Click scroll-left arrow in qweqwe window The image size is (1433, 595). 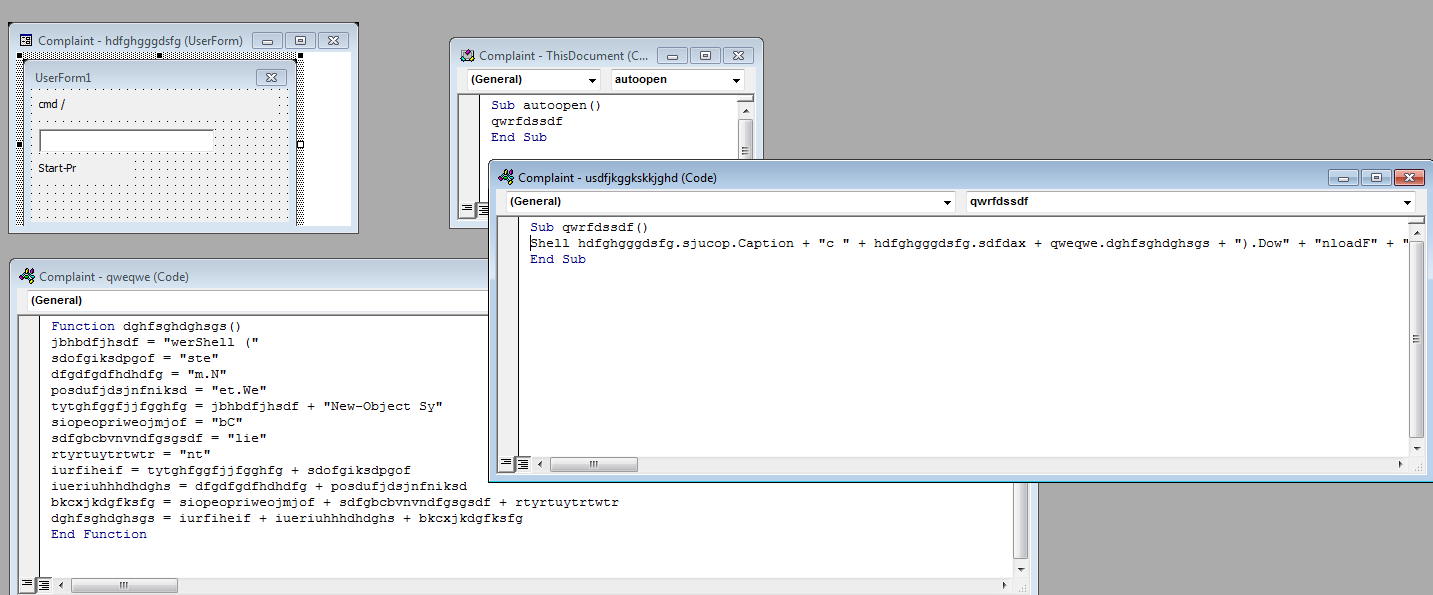pos(62,585)
